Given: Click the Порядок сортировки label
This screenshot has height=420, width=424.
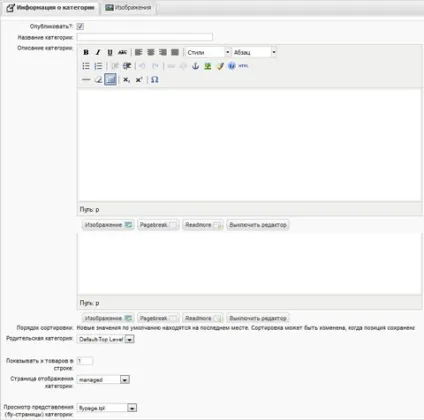Looking at the screenshot, I should pos(45,328).
